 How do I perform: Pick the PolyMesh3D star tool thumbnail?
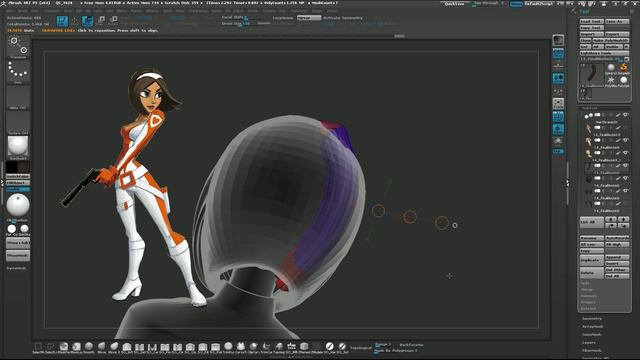pos(611,80)
